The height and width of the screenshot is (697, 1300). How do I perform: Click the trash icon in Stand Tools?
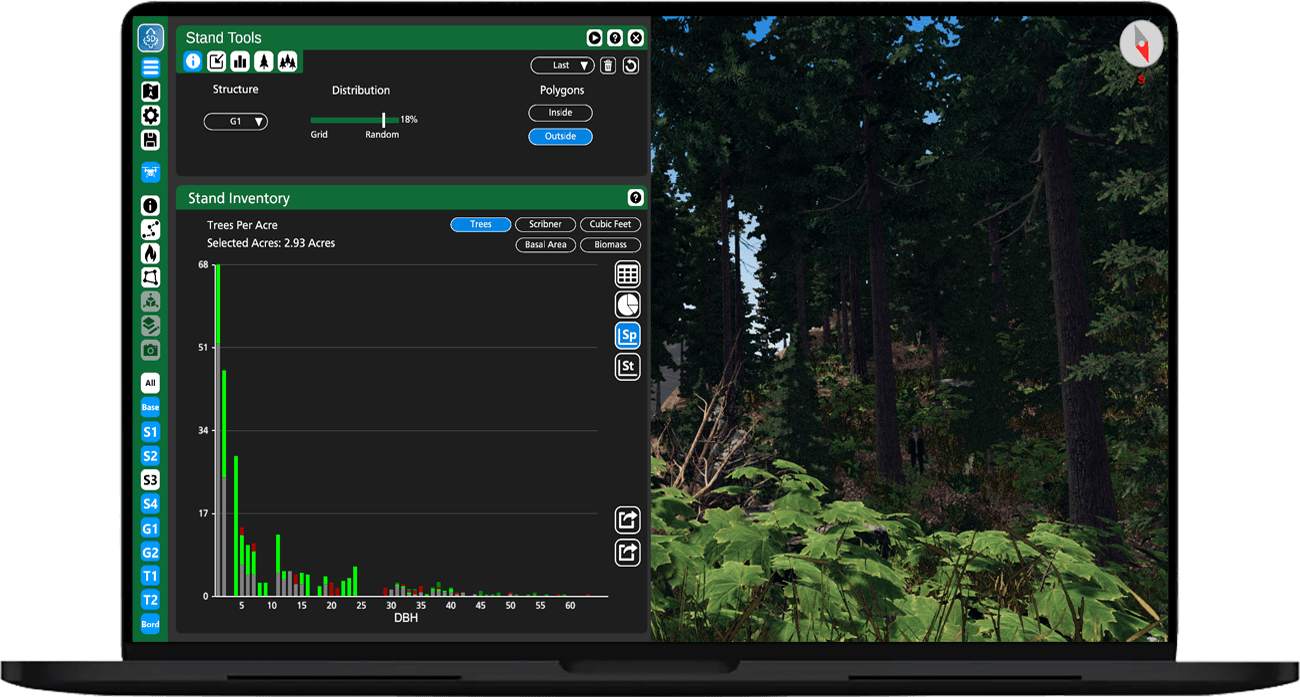coord(608,65)
